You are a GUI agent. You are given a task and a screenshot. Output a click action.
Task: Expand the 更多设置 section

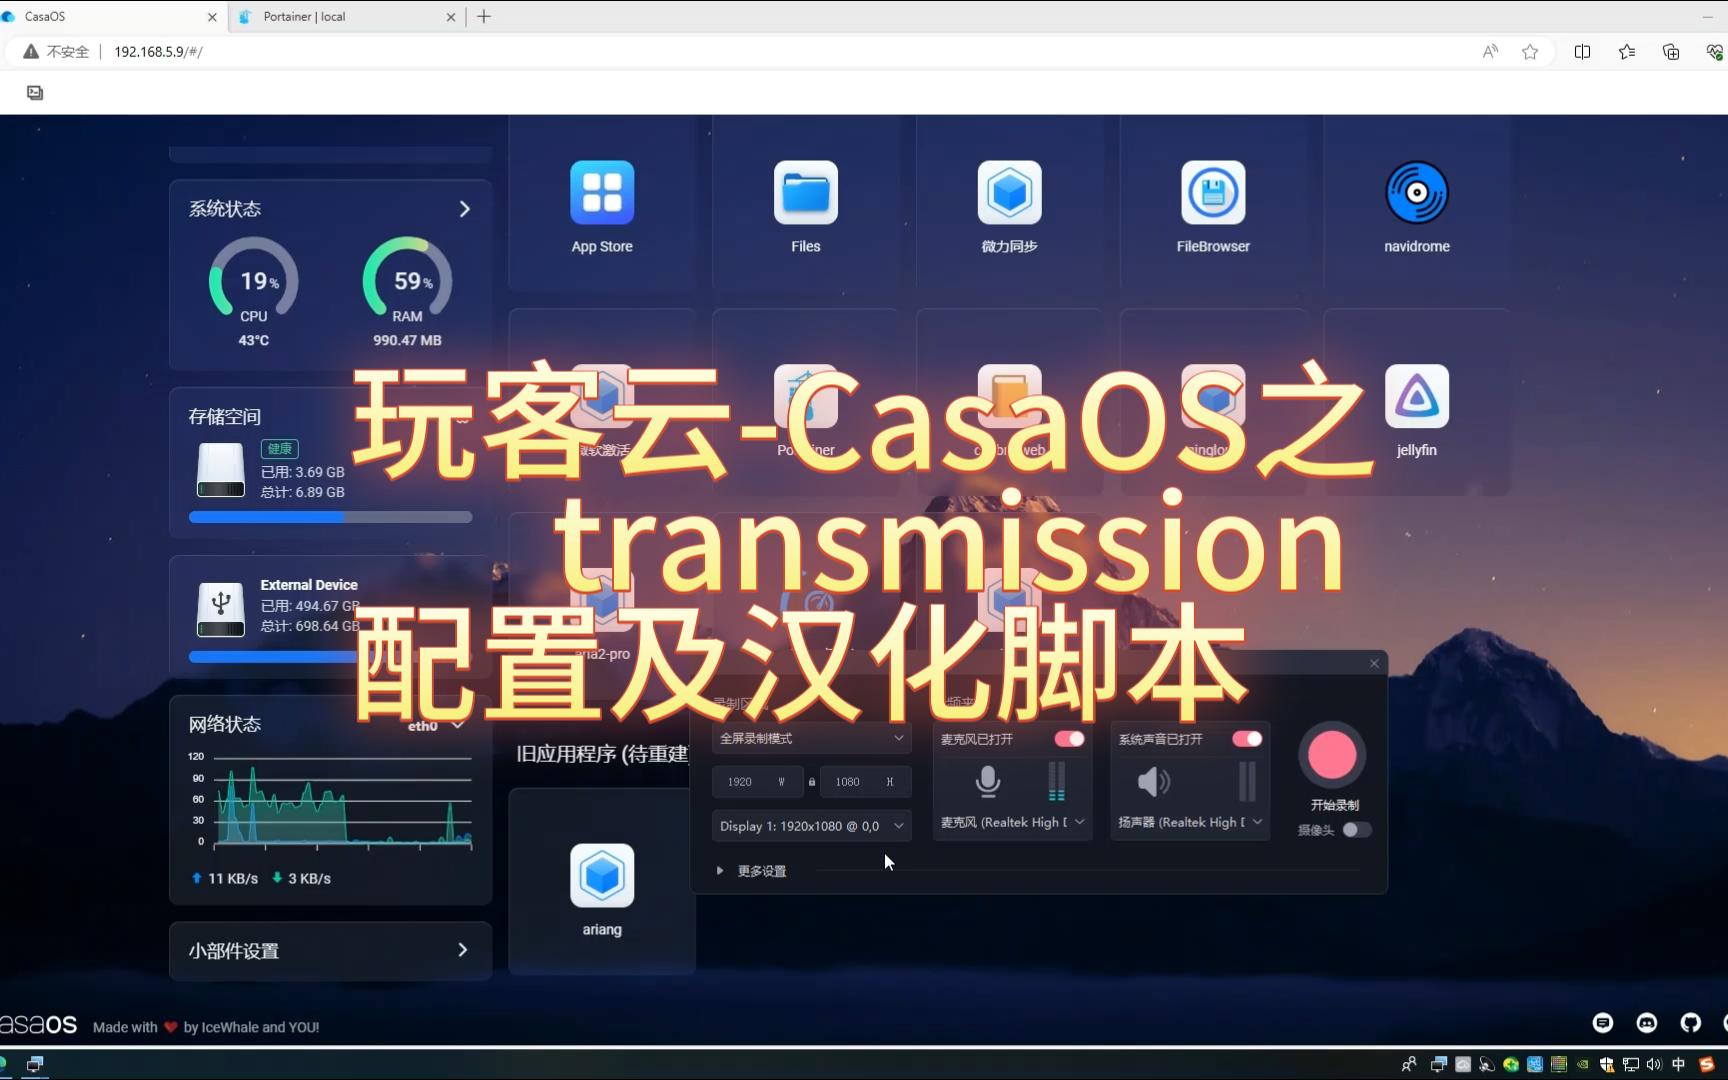click(x=752, y=871)
